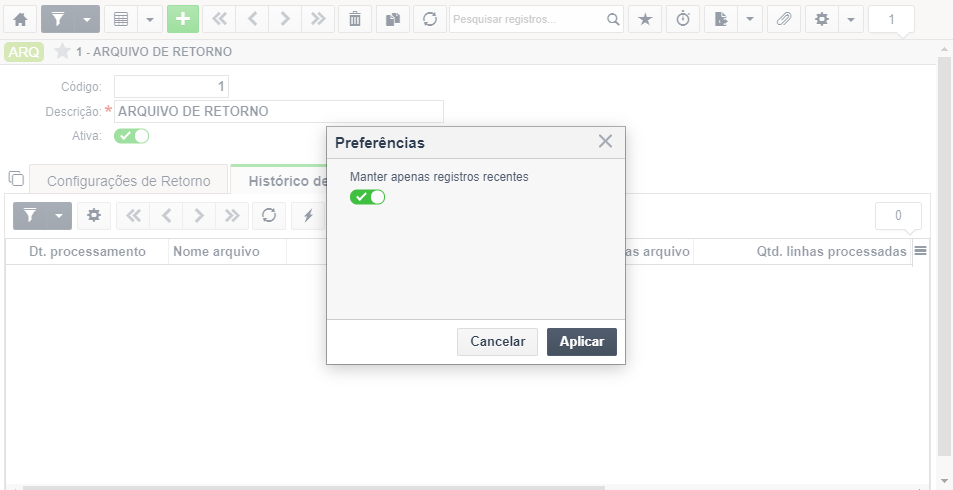Screen dimensions: 953x490
Task: Click the Pesquisar registros search field
Action: [x=528, y=19]
